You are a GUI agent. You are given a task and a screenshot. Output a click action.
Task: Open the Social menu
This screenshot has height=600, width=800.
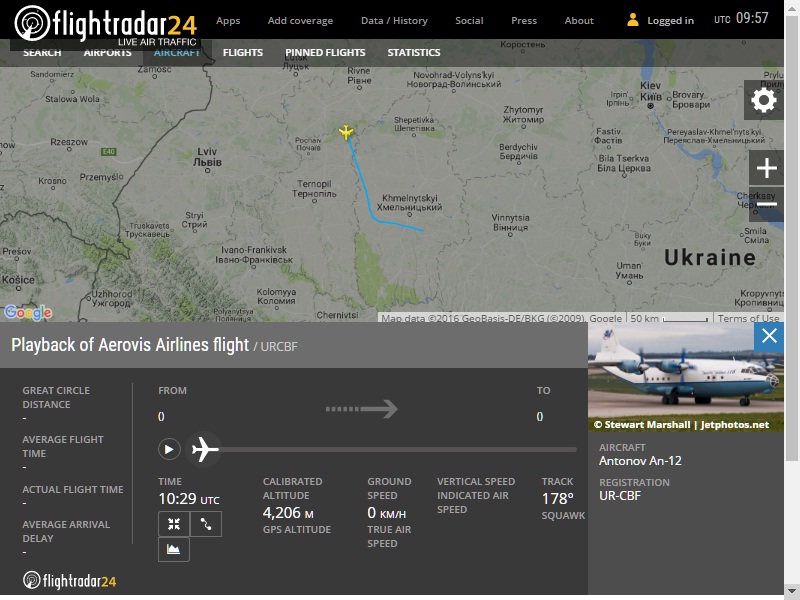click(469, 20)
